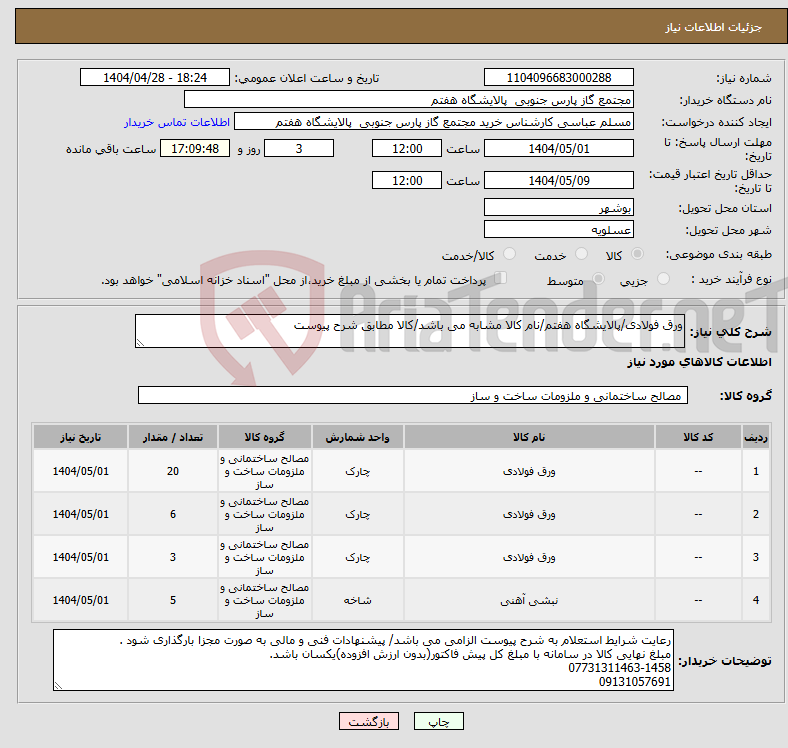The width and height of the screenshot is (788, 748).
Task: Select the خدمت radio button
Action: pyautogui.click(x=581, y=254)
